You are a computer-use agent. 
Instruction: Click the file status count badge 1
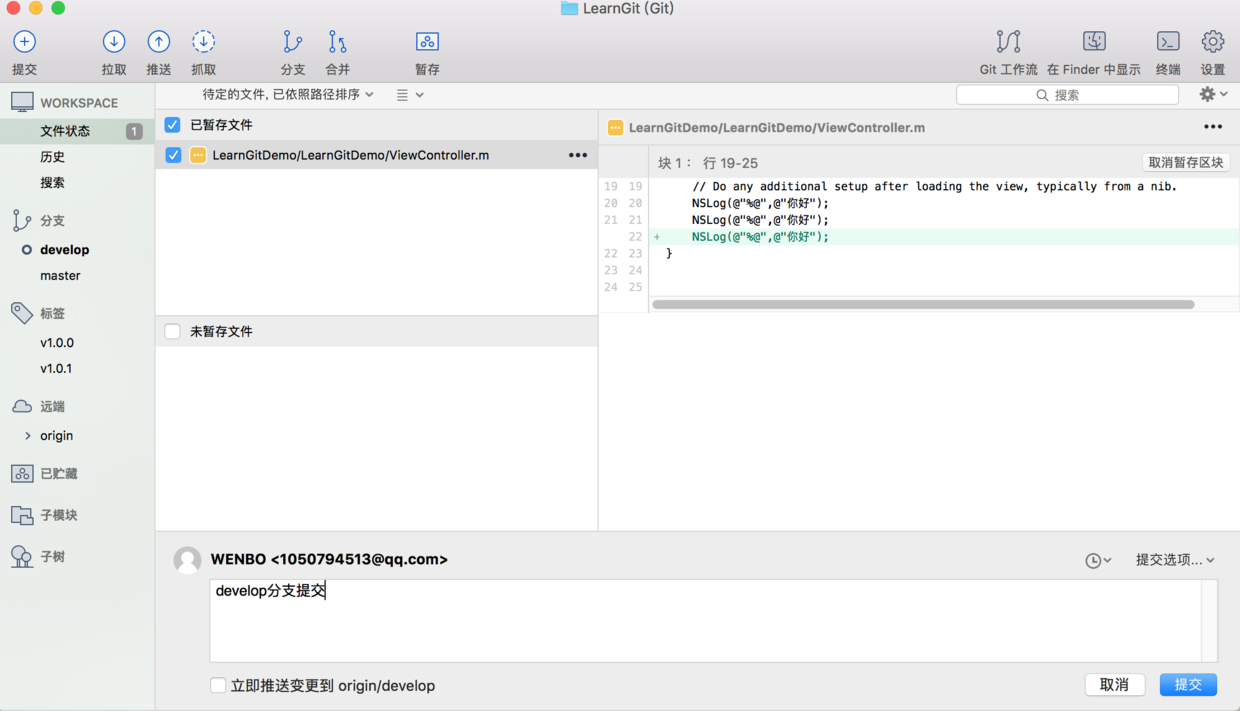(133, 131)
